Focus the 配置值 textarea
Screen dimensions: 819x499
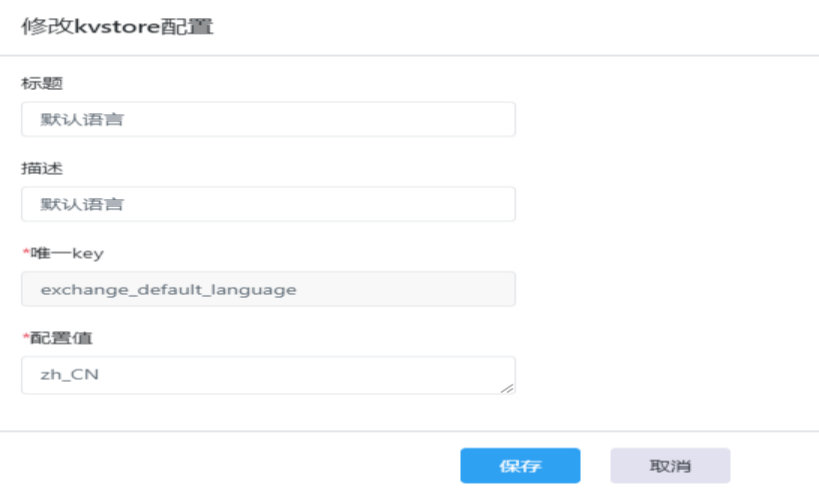pos(268,375)
